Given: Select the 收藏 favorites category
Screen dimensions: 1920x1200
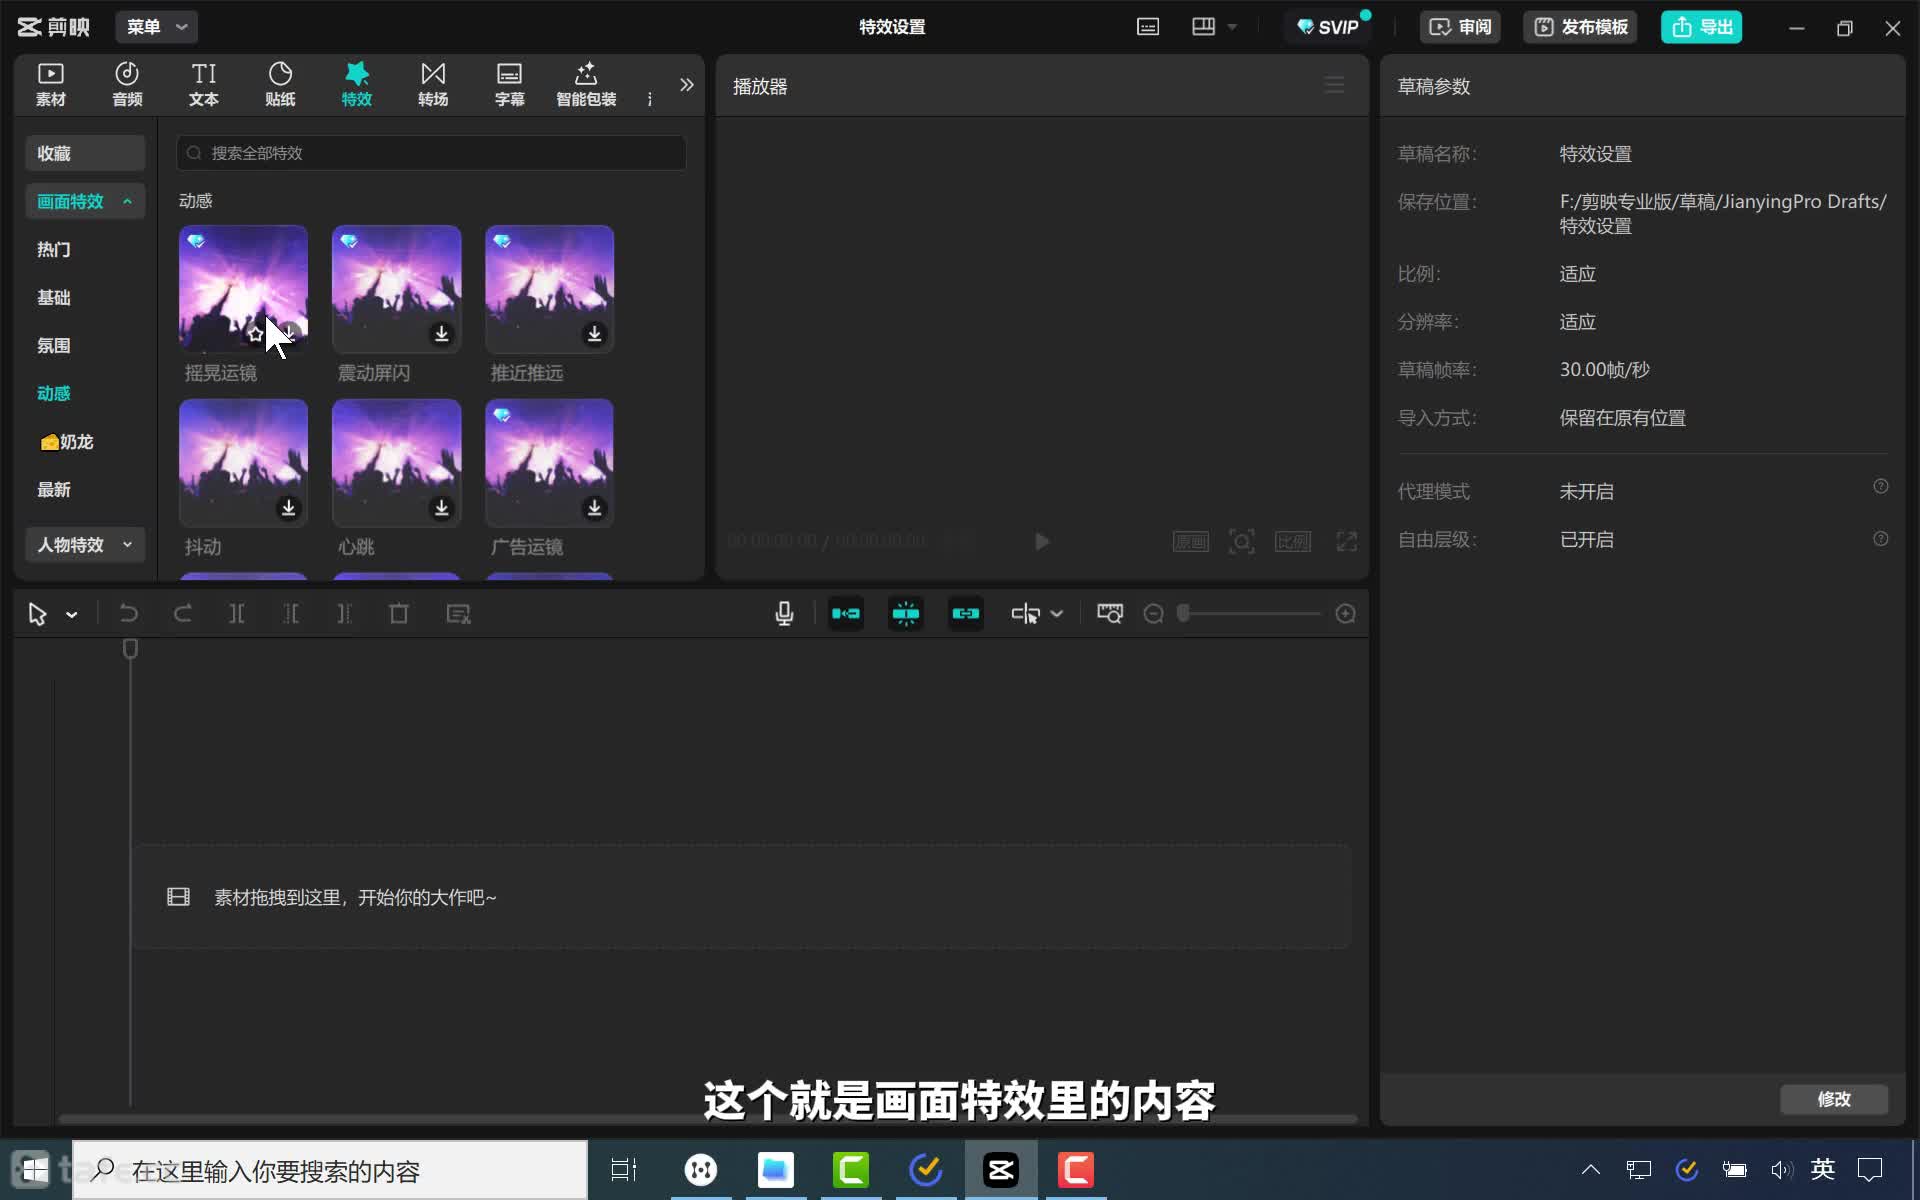Looking at the screenshot, I should tap(85, 153).
